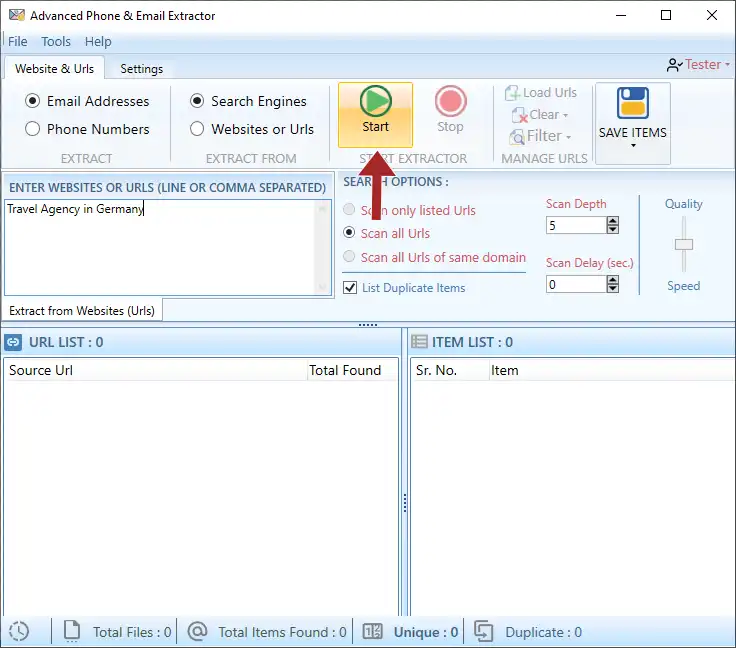The width and height of the screenshot is (736, 648).
Task: Click the red Stop button
Action: 450,110
